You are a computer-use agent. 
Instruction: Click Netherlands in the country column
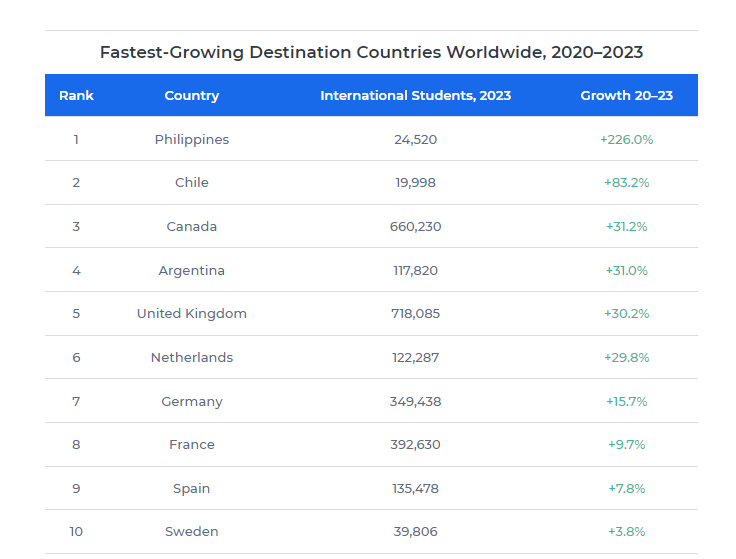pos(191,358)
